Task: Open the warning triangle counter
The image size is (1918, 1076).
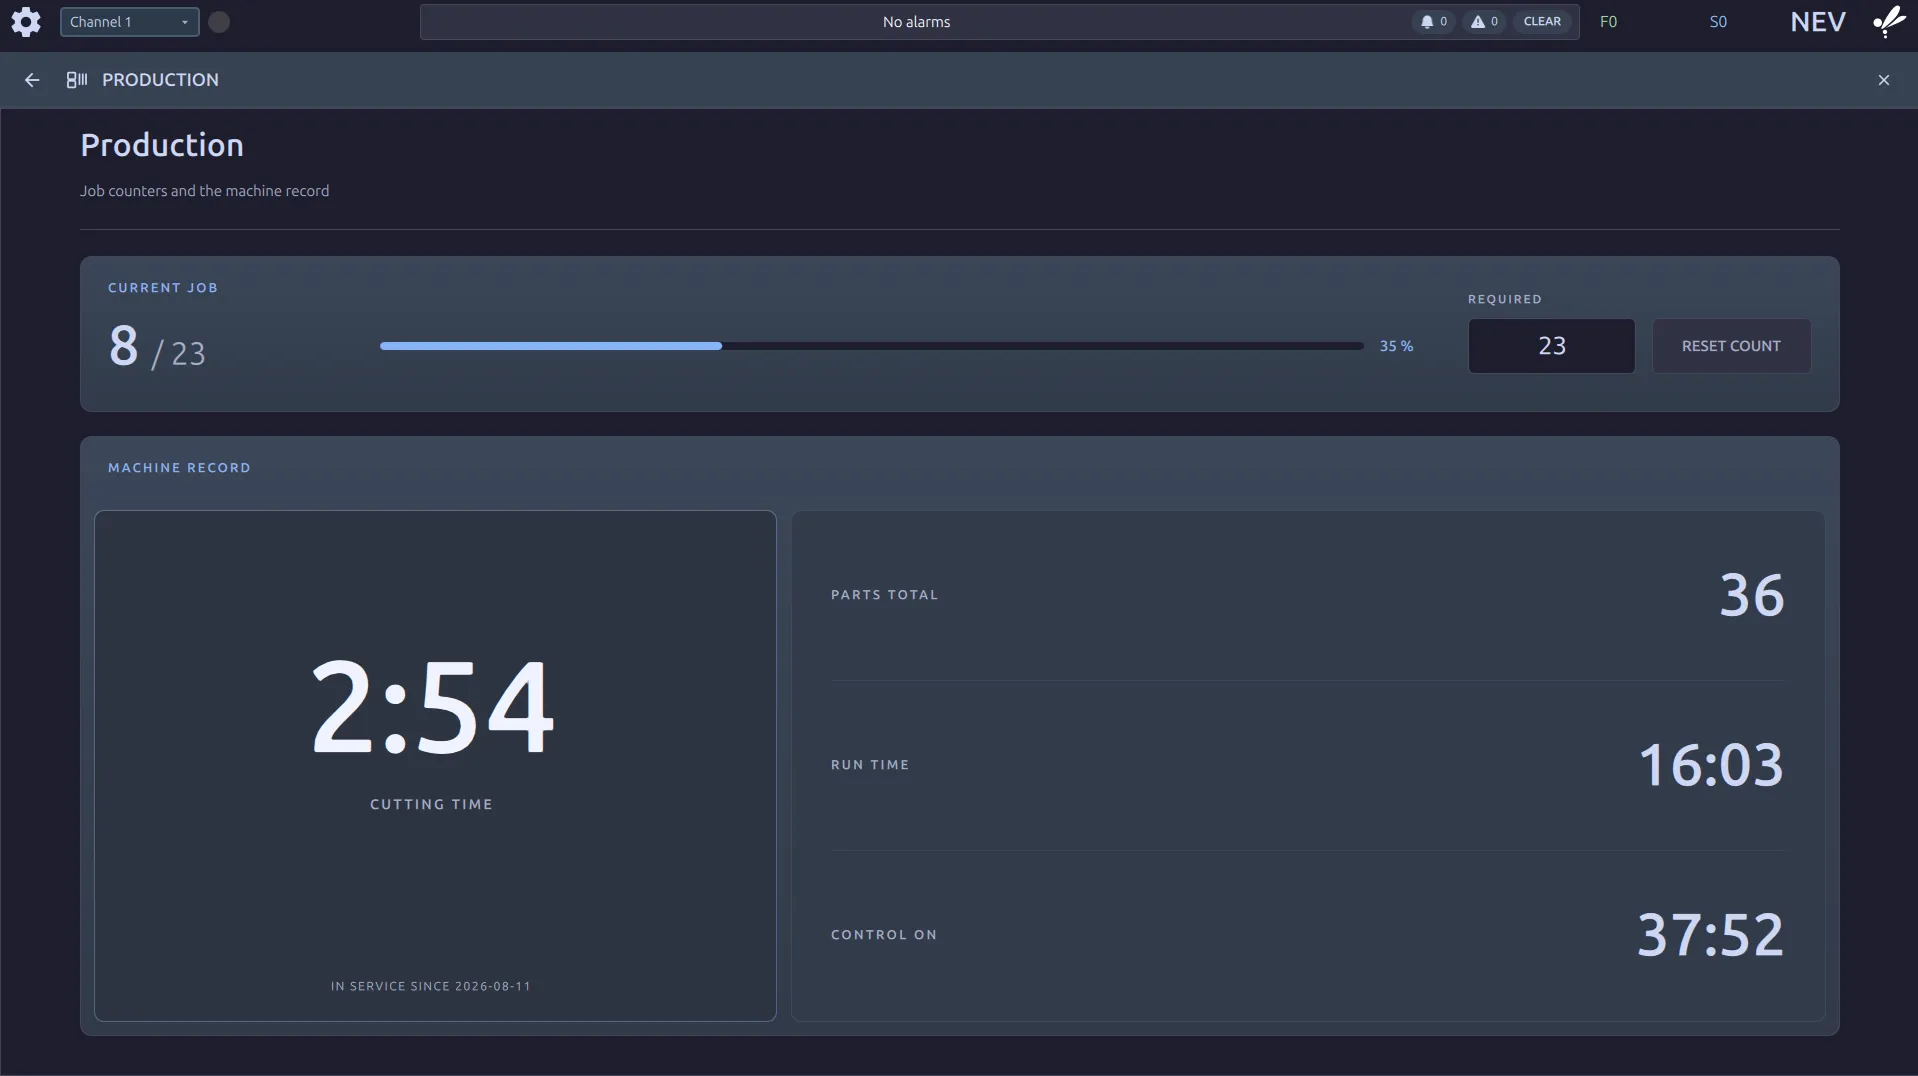Action: coord(1484,22)
